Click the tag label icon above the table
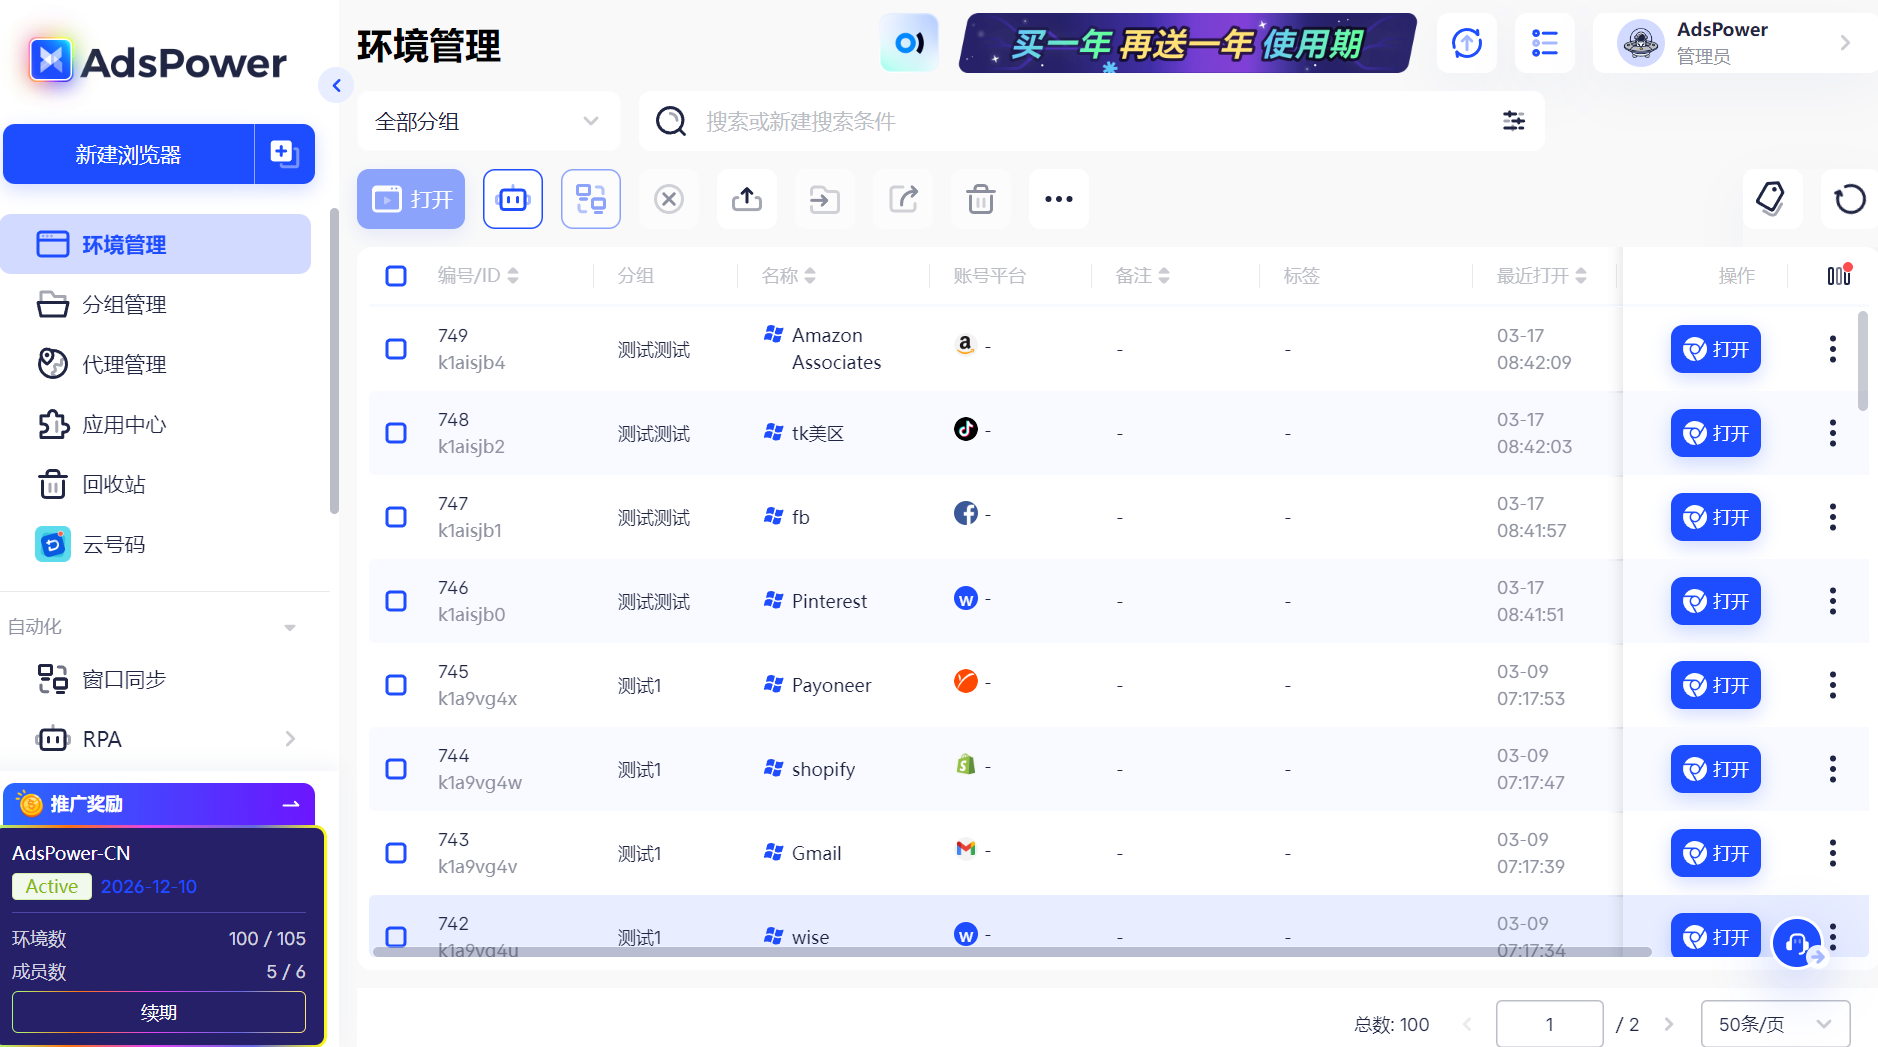Viewport: 1878px width, 1047px height. 1772,199
